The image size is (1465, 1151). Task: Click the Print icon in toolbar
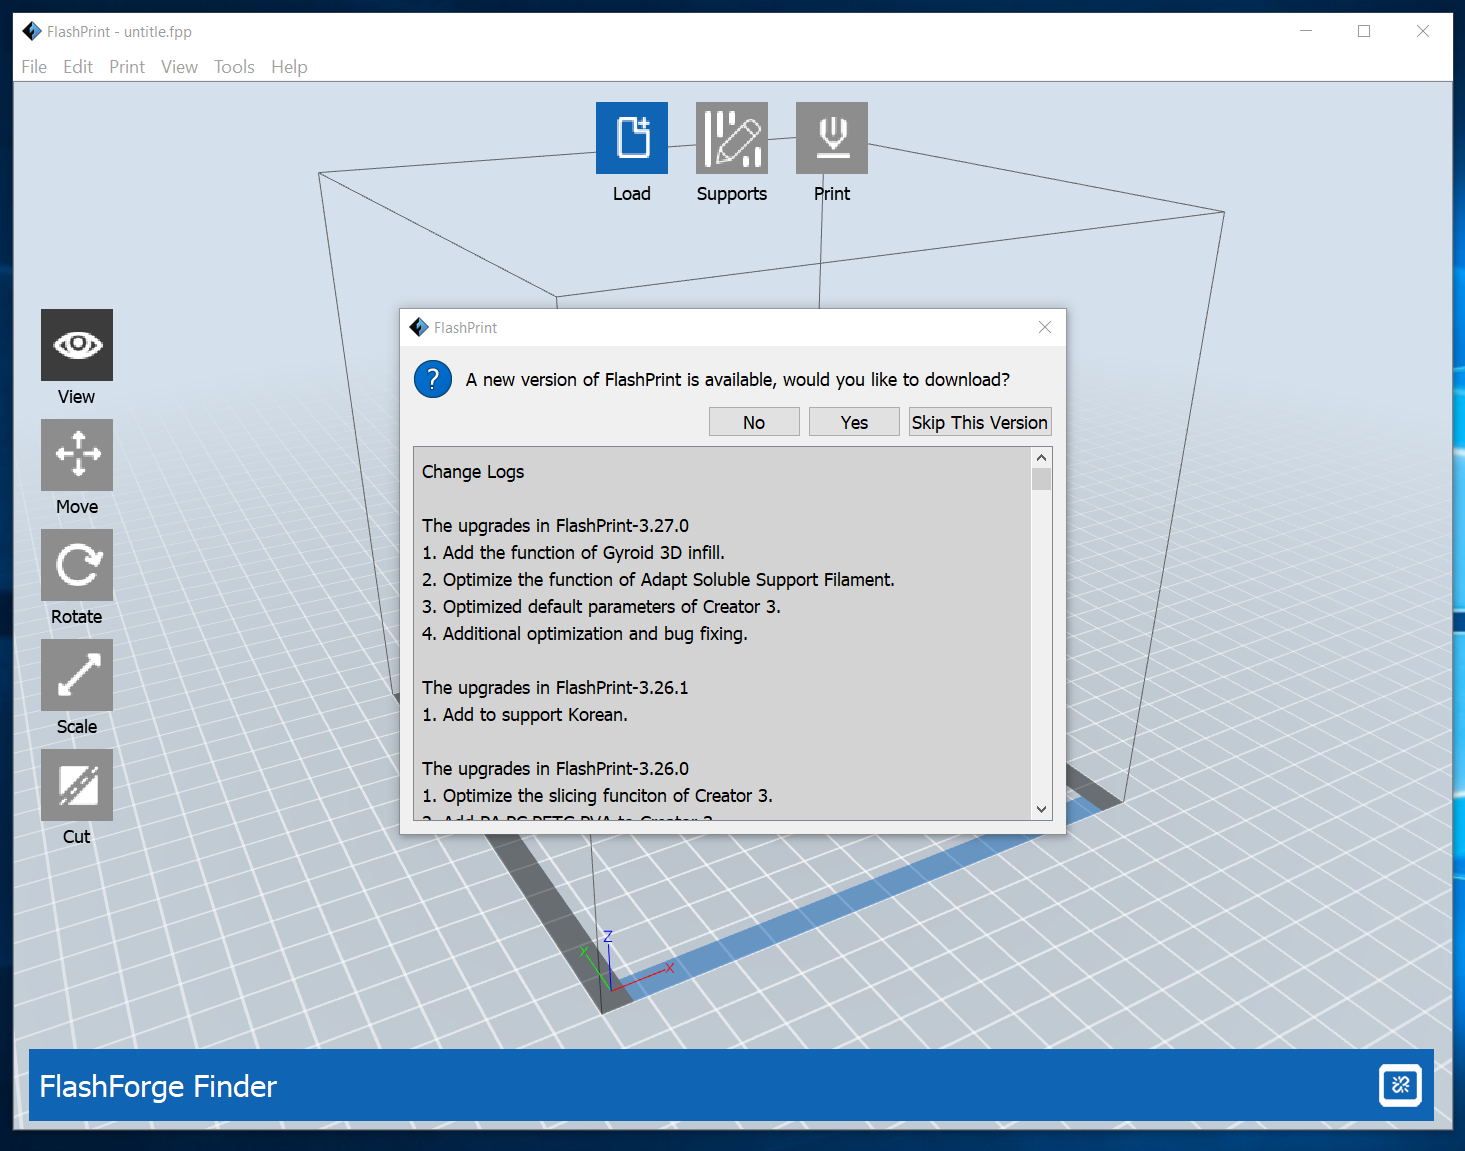coord(831,138)
